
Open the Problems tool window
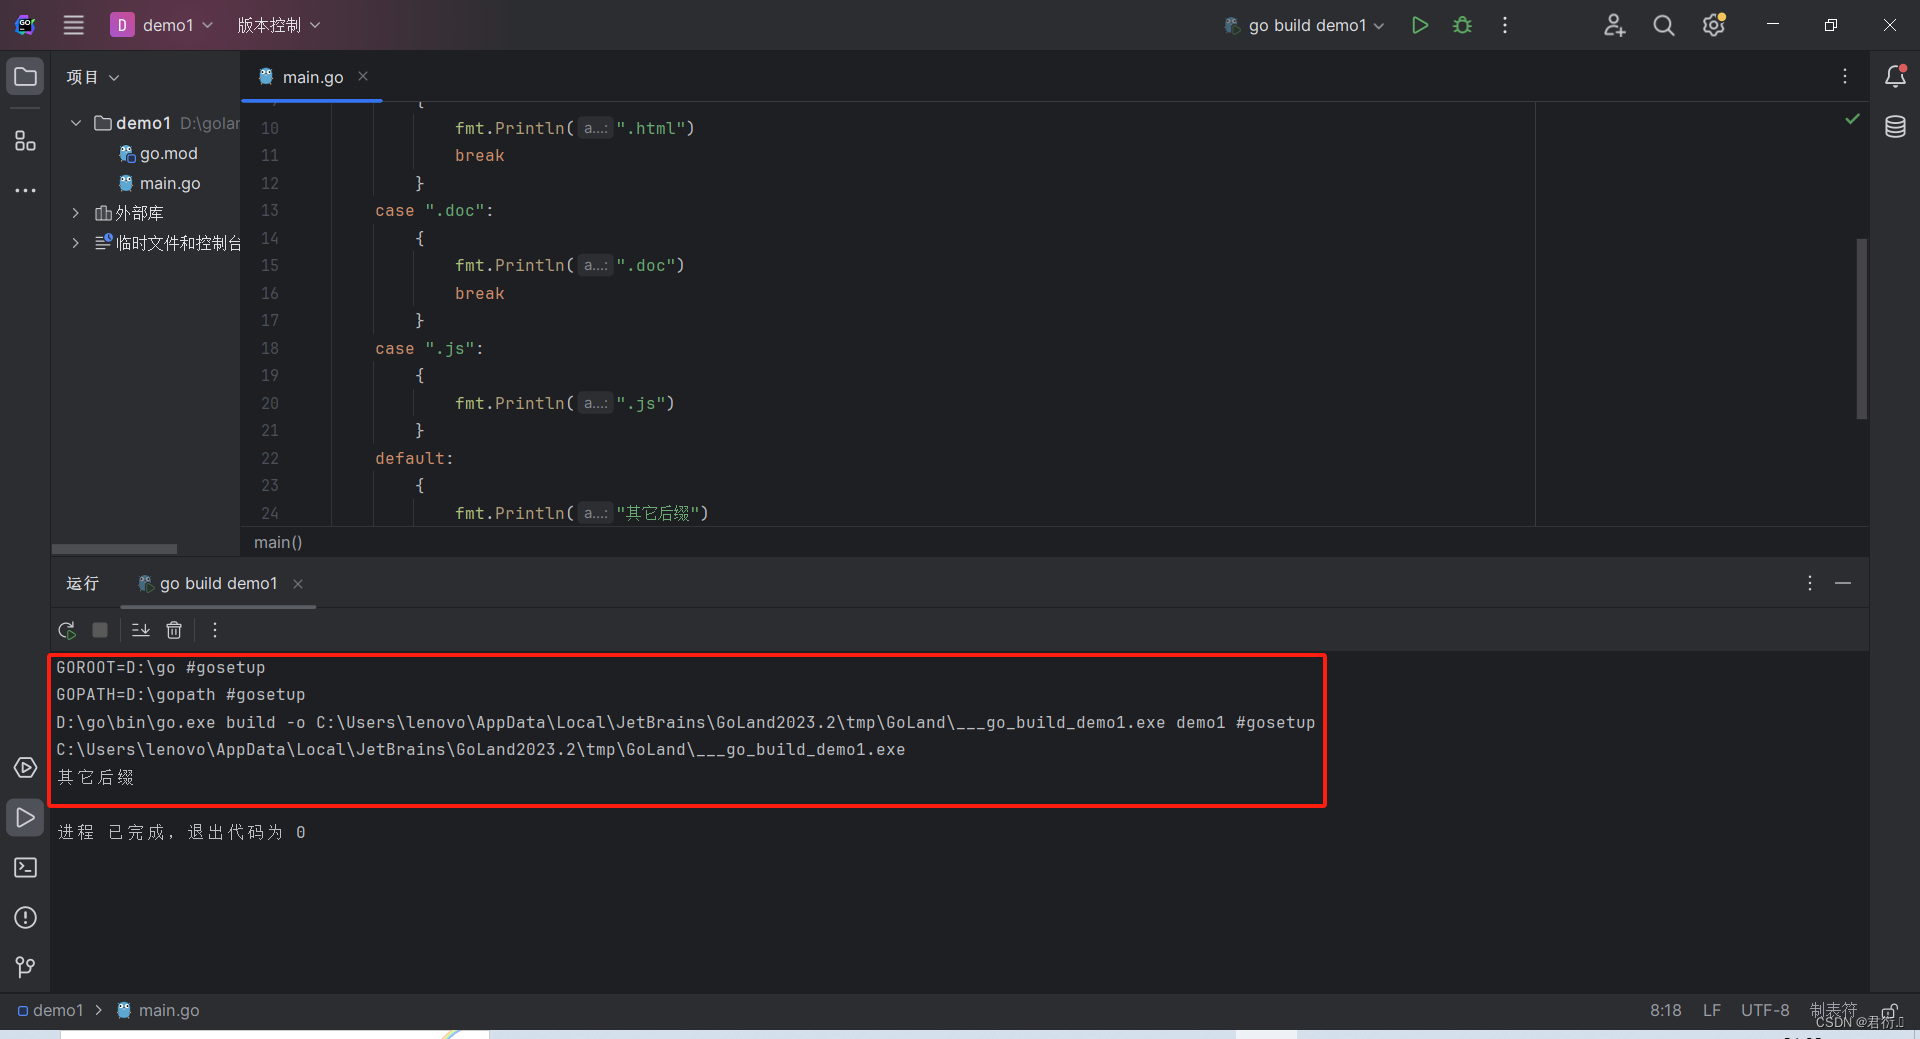(x=26, y=918)
